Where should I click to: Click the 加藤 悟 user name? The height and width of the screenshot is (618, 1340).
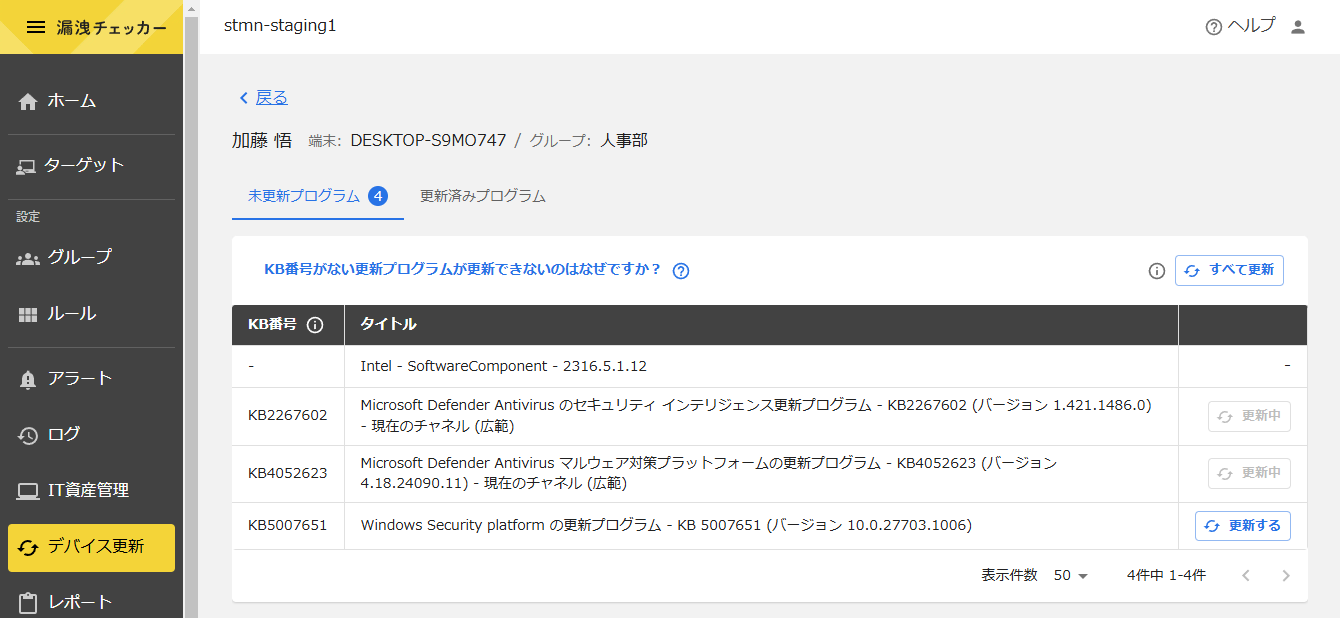click(x=262, y=141)
